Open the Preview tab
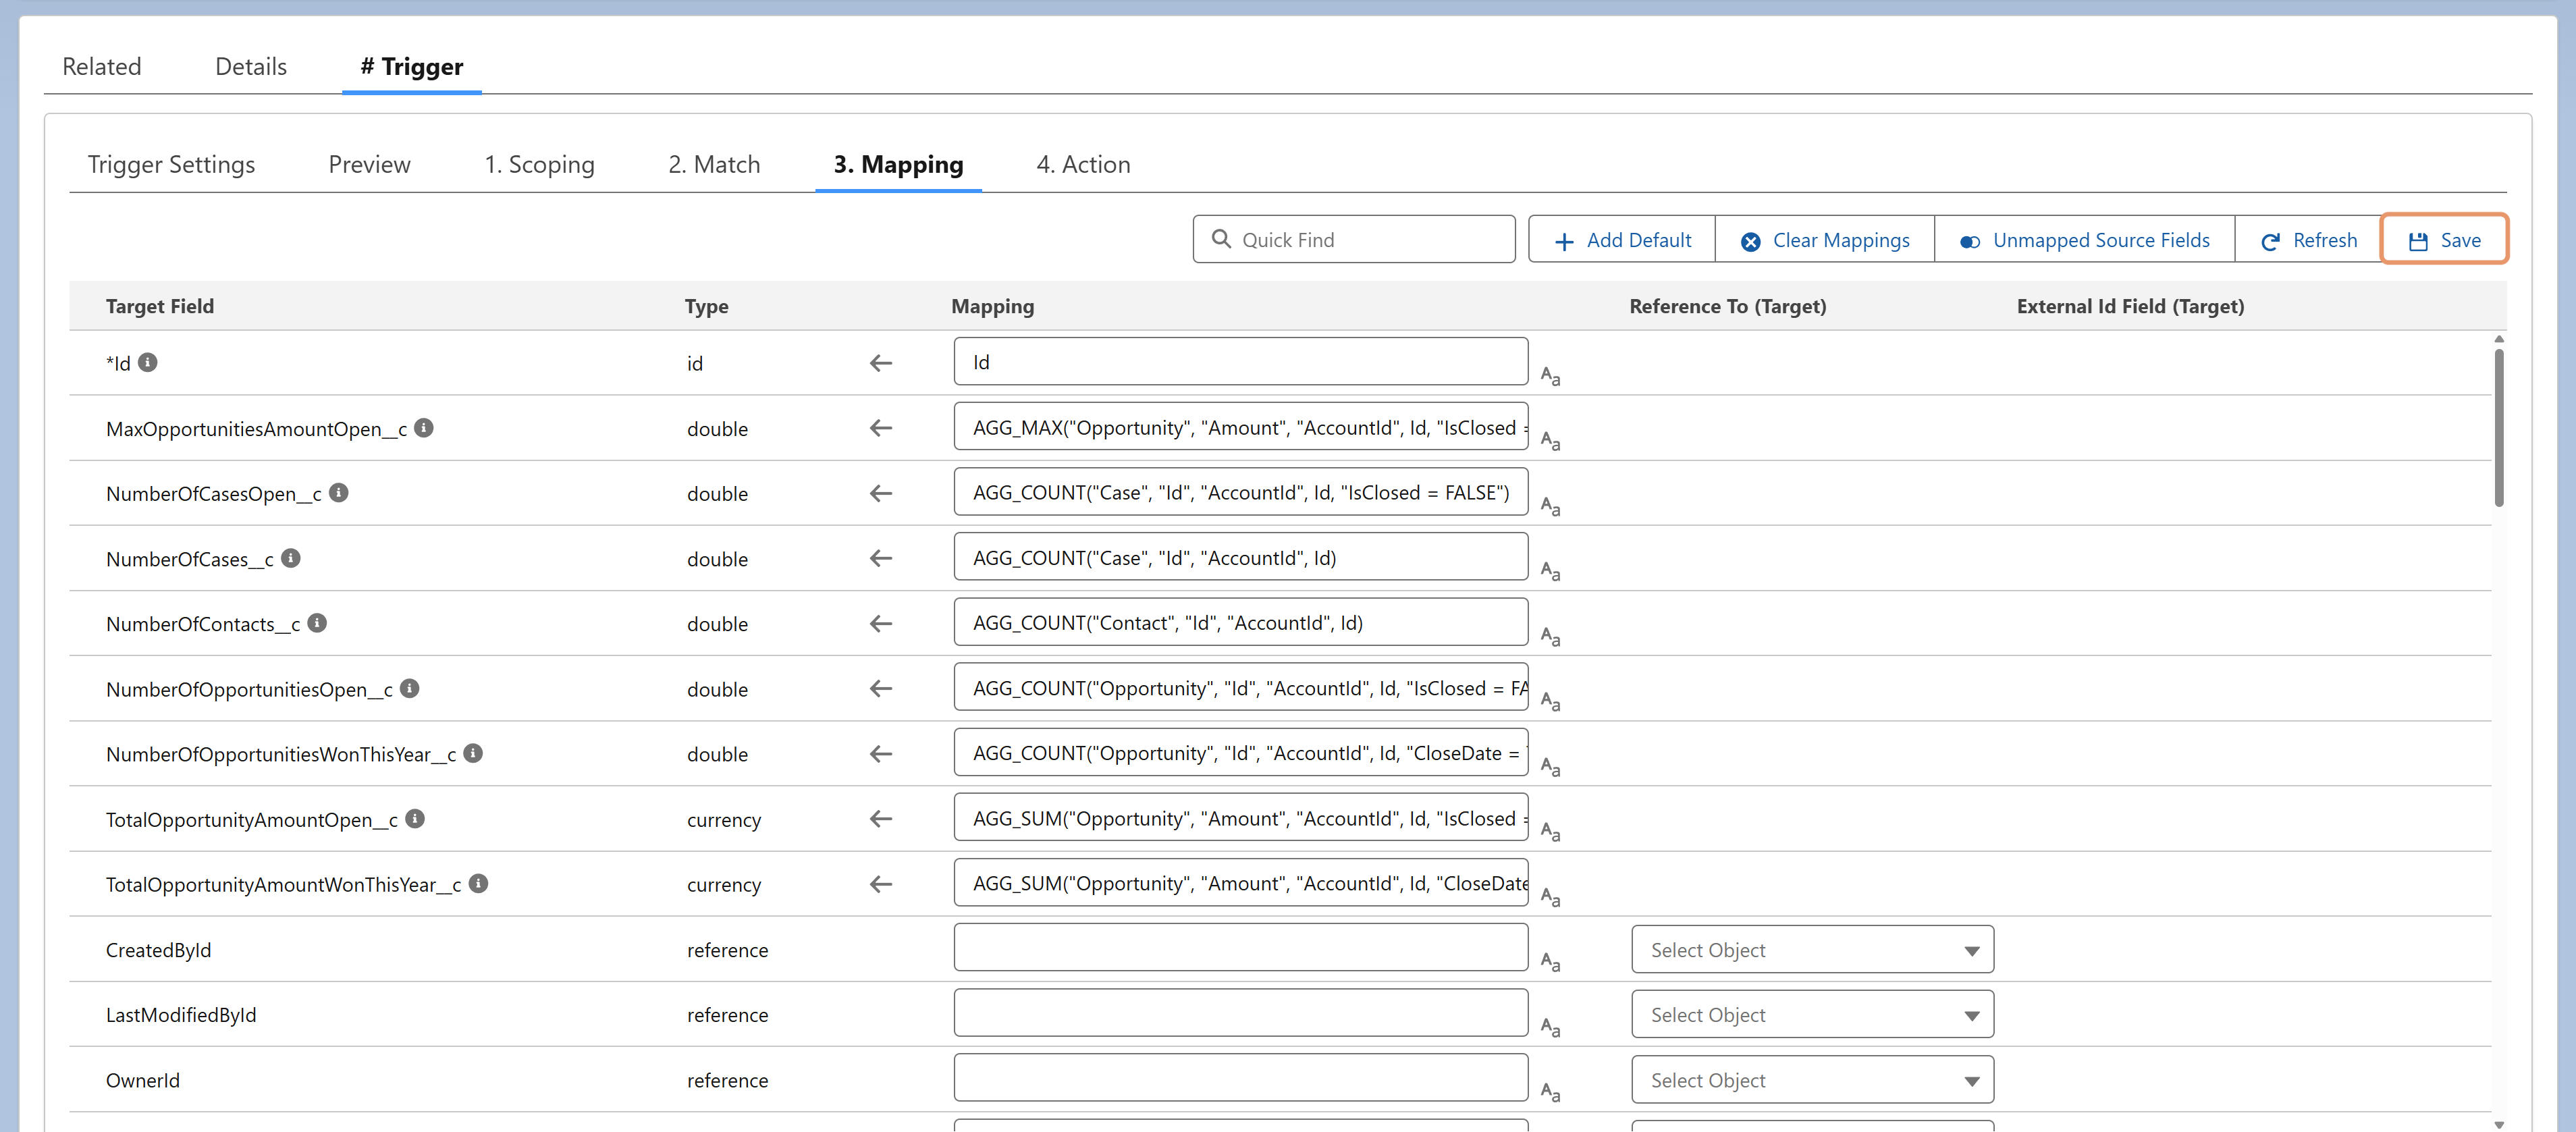The height and width of the screenshot is (1132, 2576). tap(369, 164)
